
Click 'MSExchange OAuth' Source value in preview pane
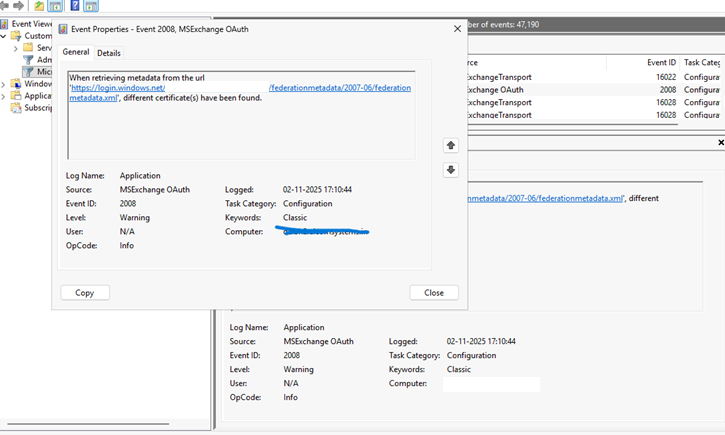[319, 341]
